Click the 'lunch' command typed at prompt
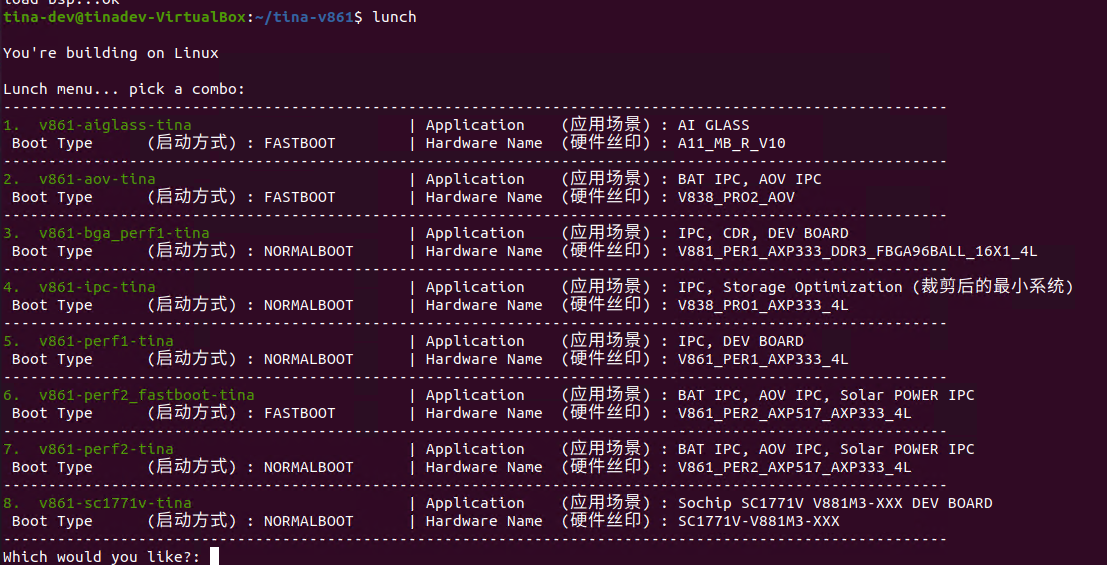The image size is (1107, 565). pos(394,17)
